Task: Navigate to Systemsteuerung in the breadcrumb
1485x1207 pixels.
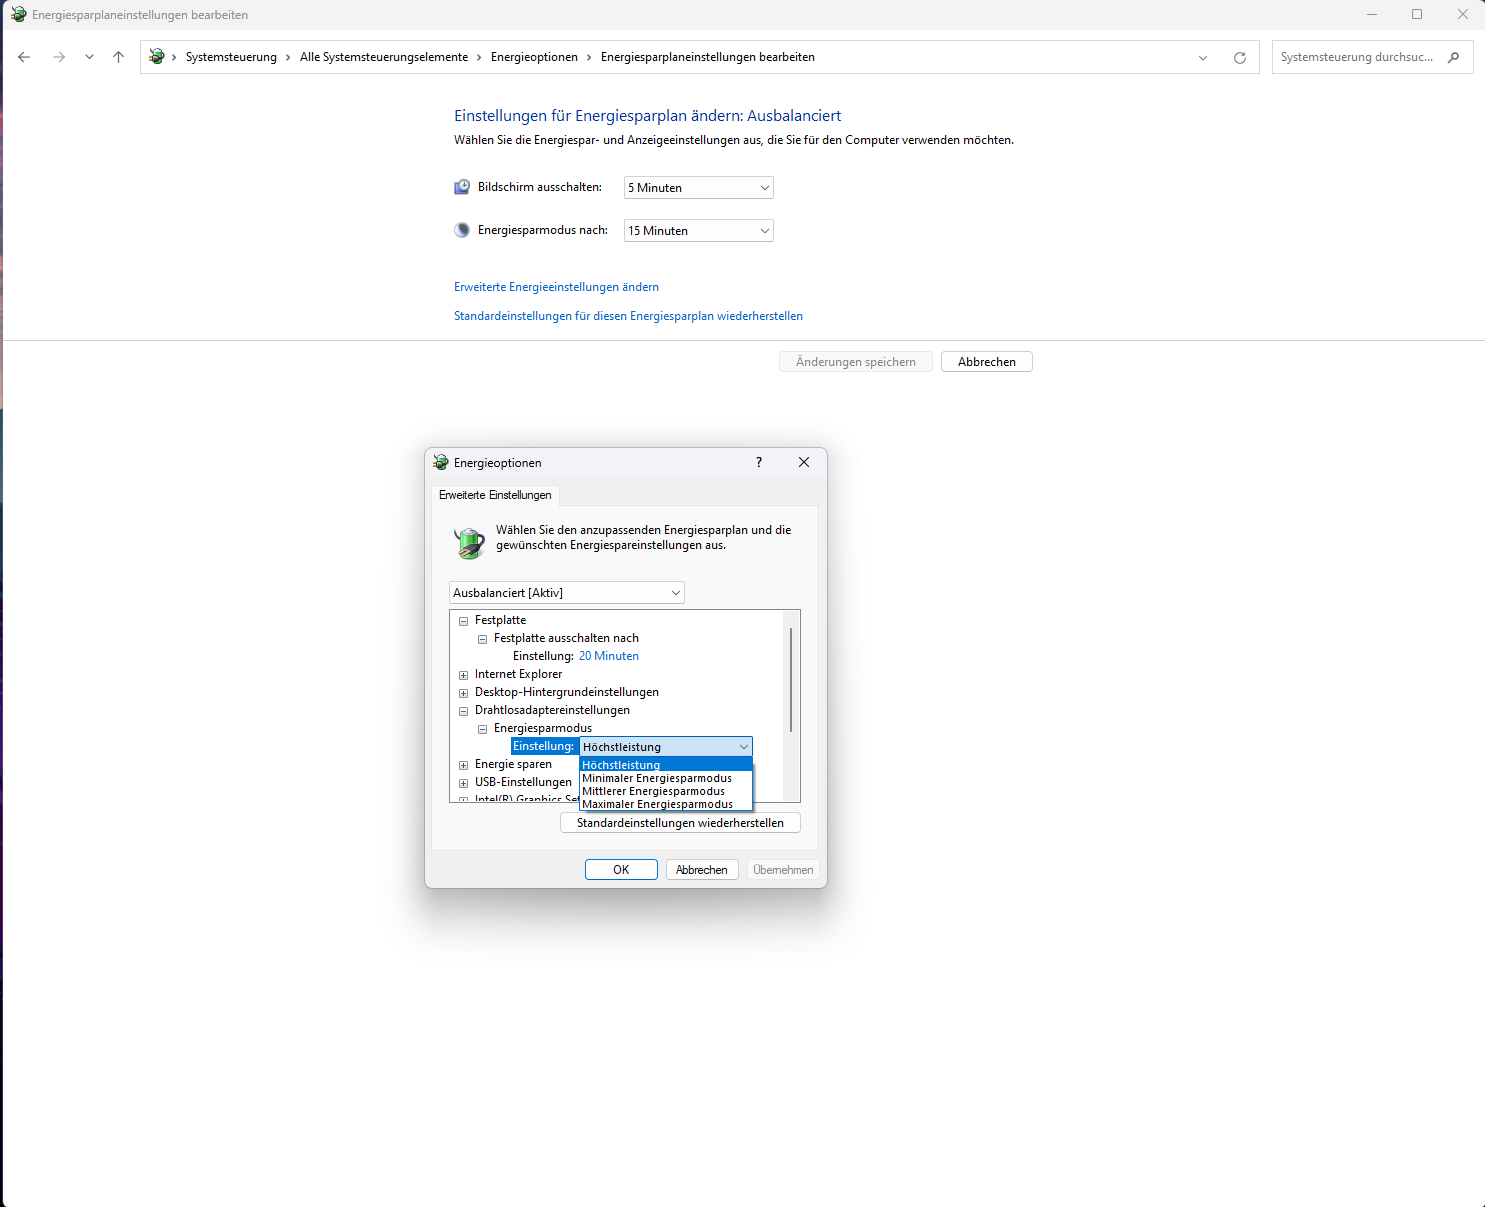Action: click(x=231, y=57)
